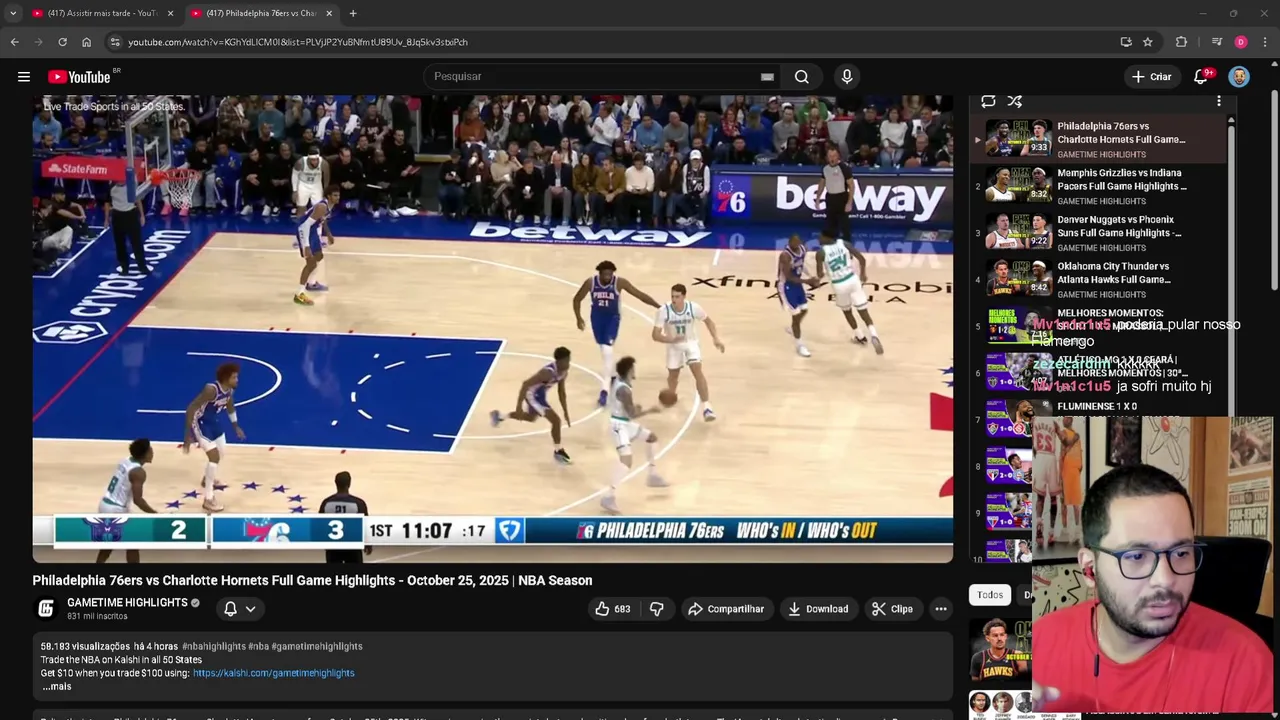Go back with the browser back arrow
This screenshot has height=720, width=1280.
14,42
